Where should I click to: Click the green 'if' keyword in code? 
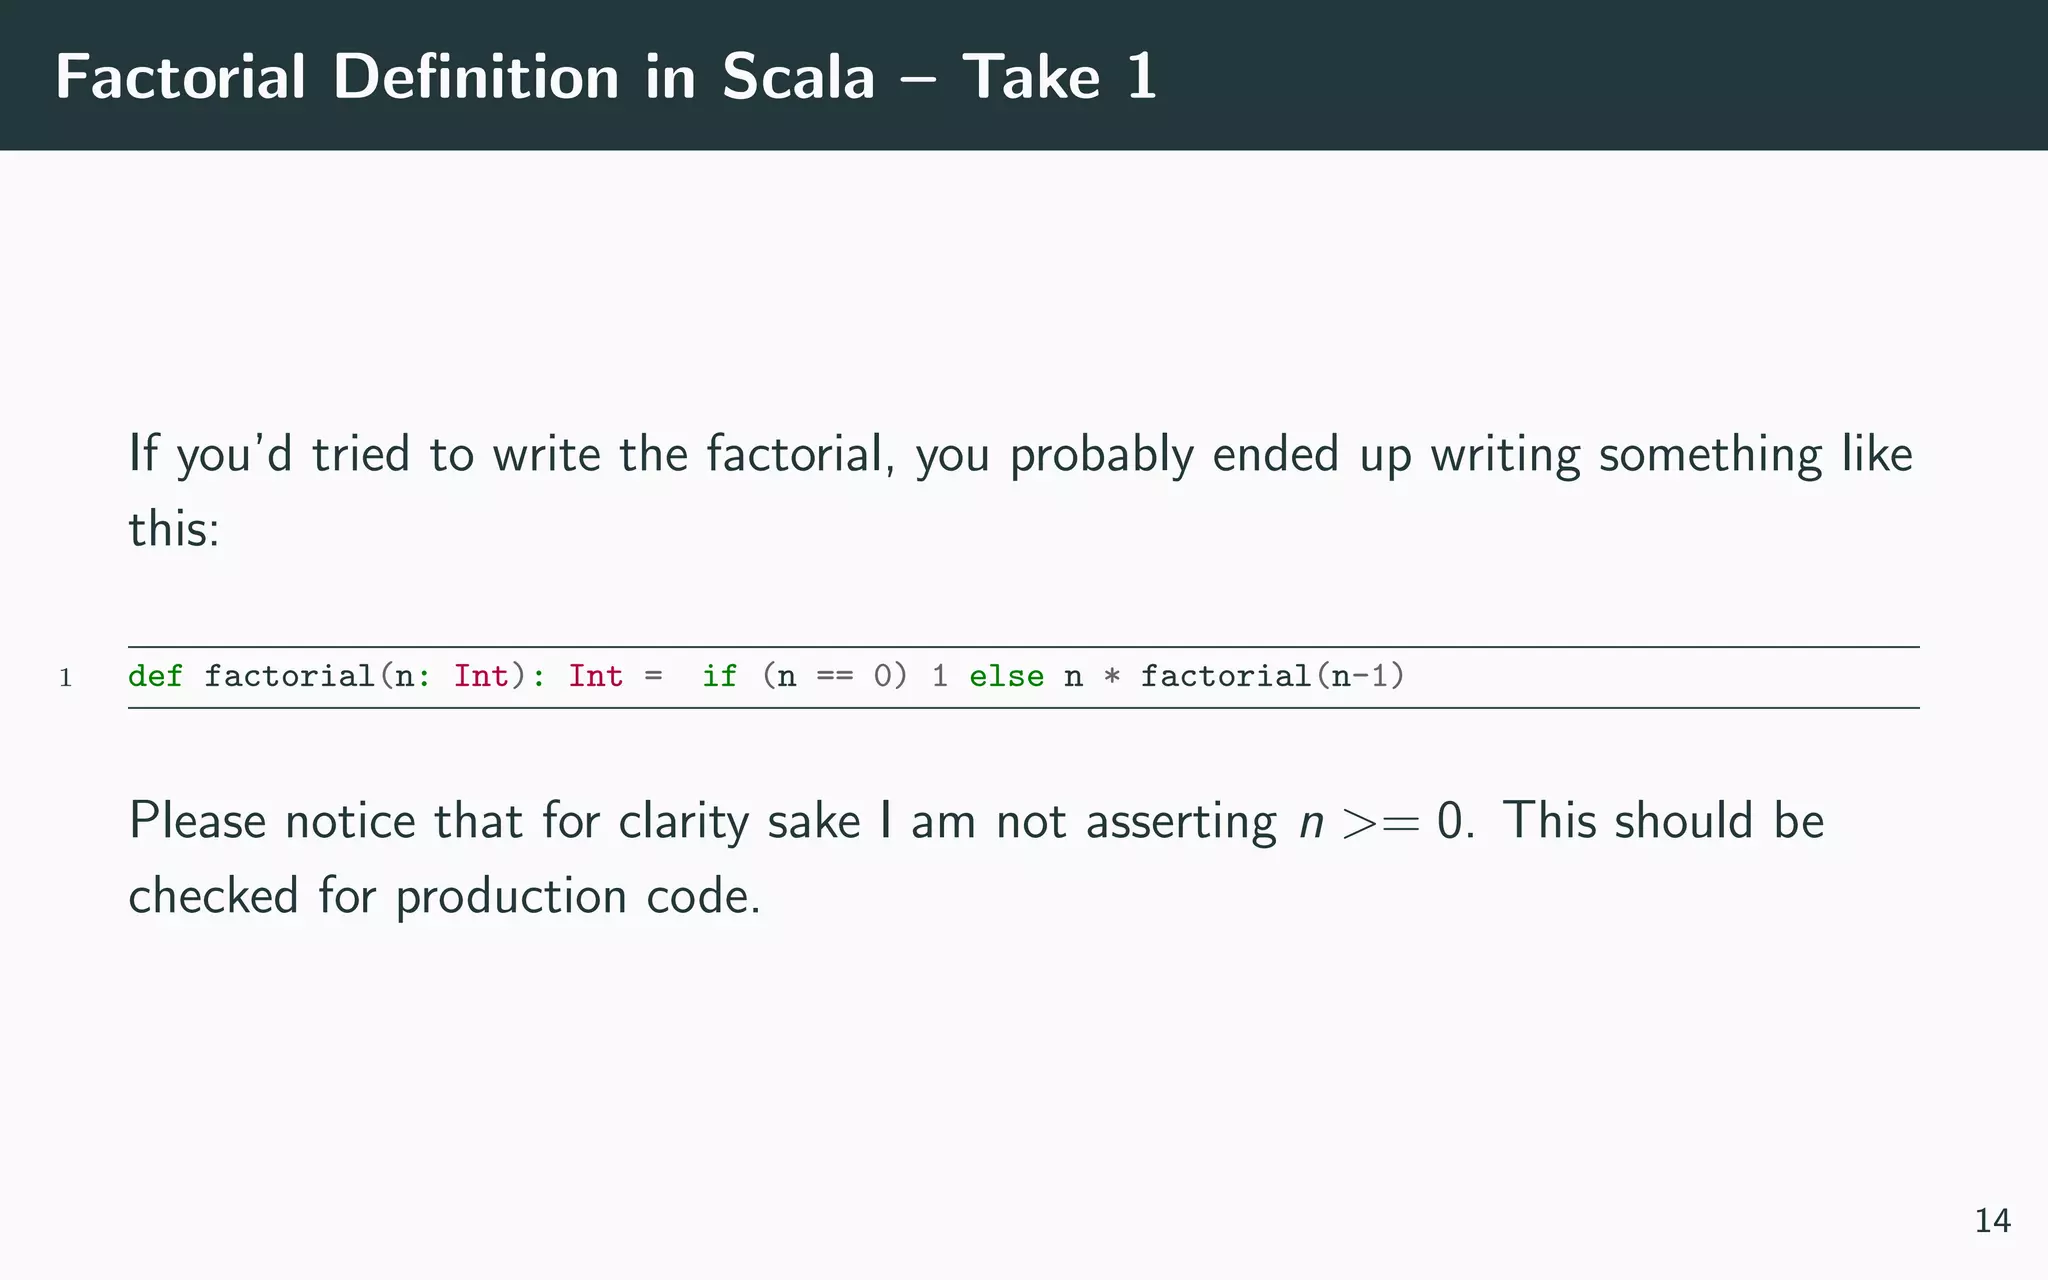(x=719, y=677)
